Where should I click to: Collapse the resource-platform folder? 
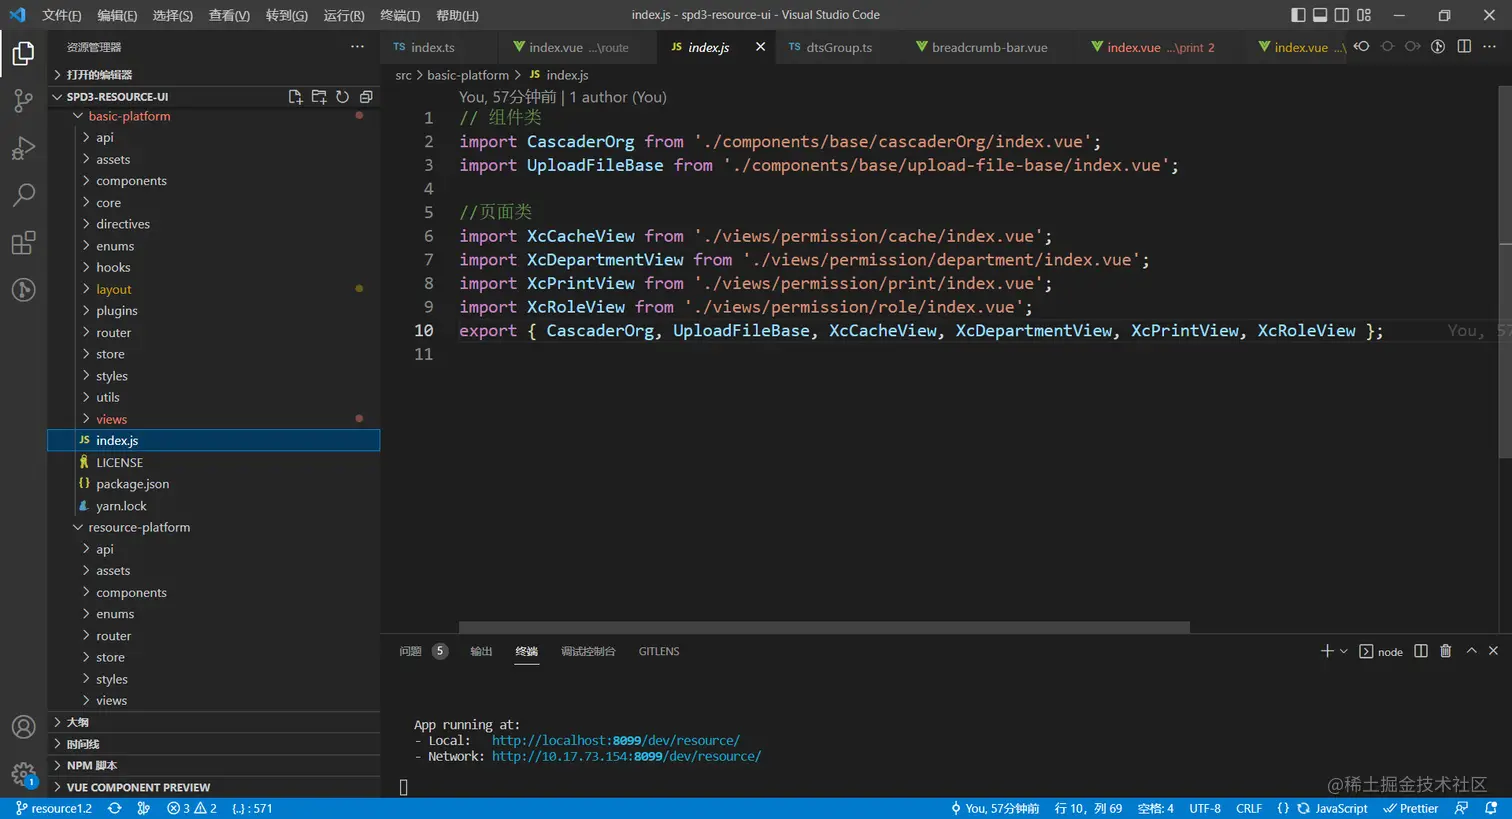[138, 527]
